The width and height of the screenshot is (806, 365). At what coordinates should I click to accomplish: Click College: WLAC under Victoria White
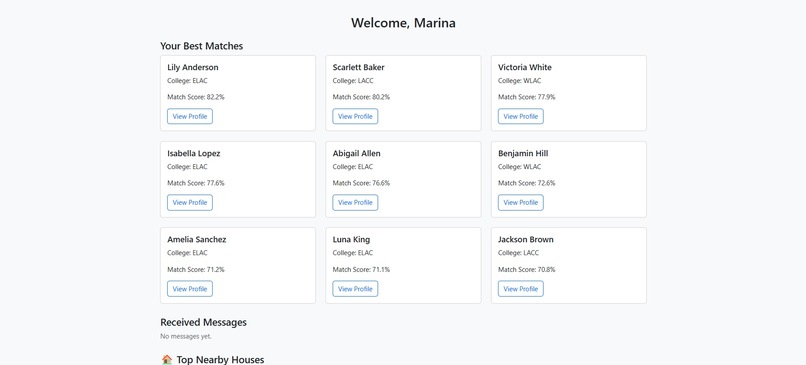(x=520, y=81)
